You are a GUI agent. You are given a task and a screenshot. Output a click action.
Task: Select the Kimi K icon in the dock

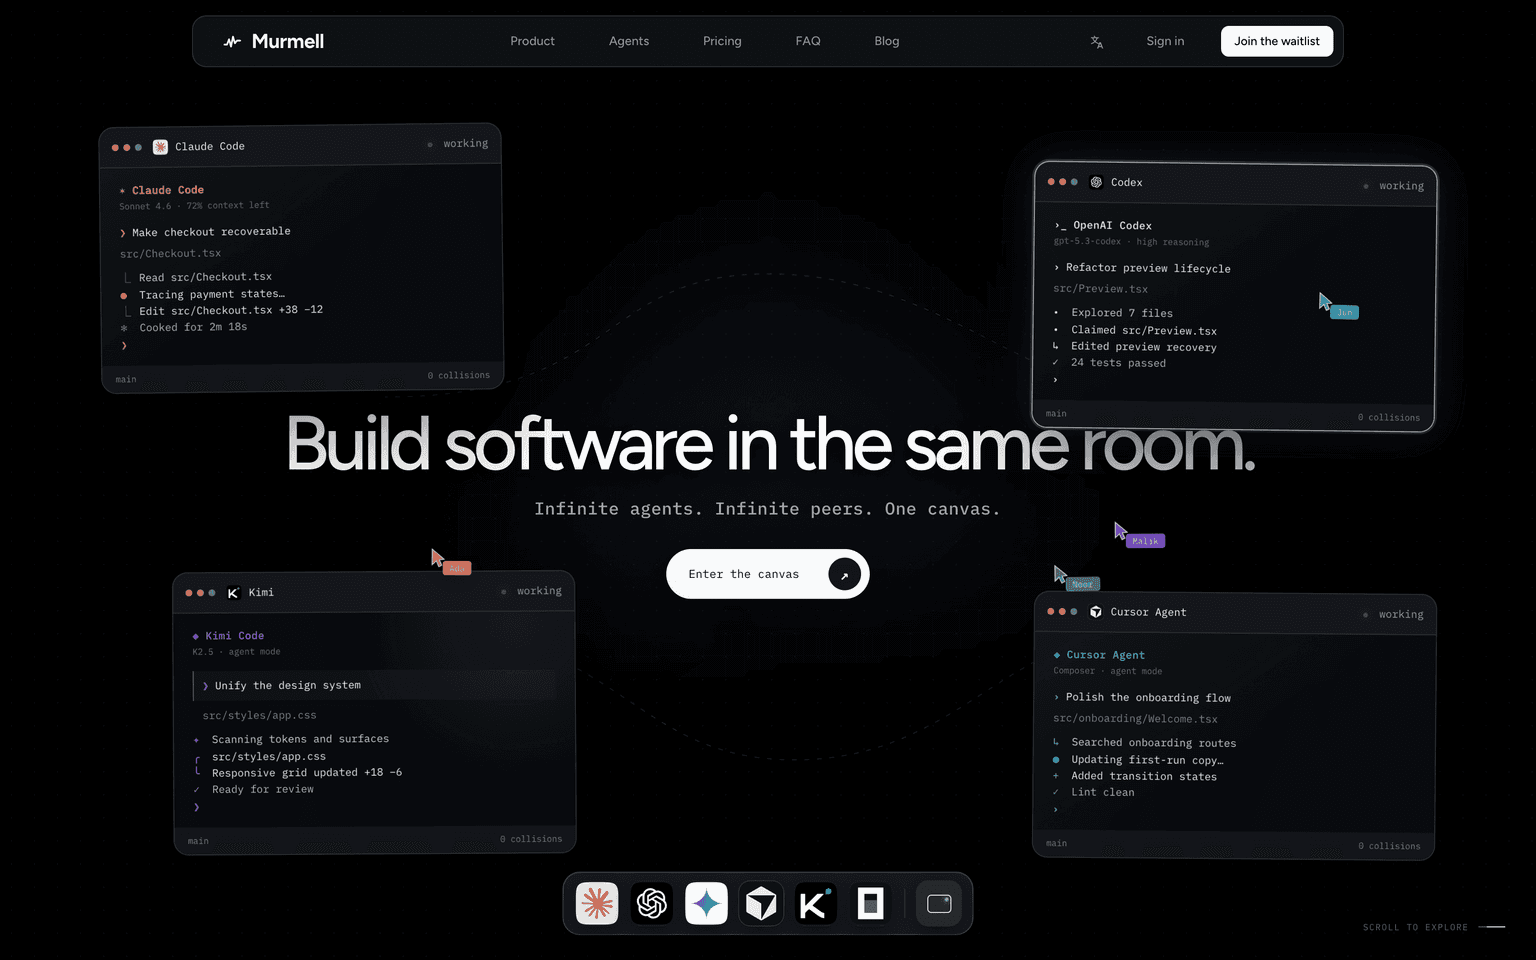pyautogui.click(x=815, y=904)
